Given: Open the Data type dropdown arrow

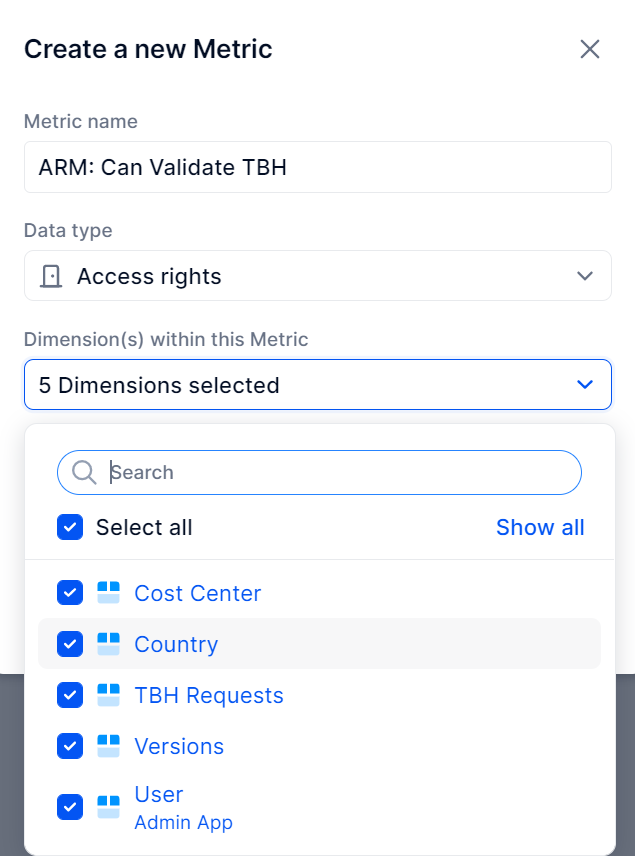Looking at the screenshot, I should pos(585,276).
